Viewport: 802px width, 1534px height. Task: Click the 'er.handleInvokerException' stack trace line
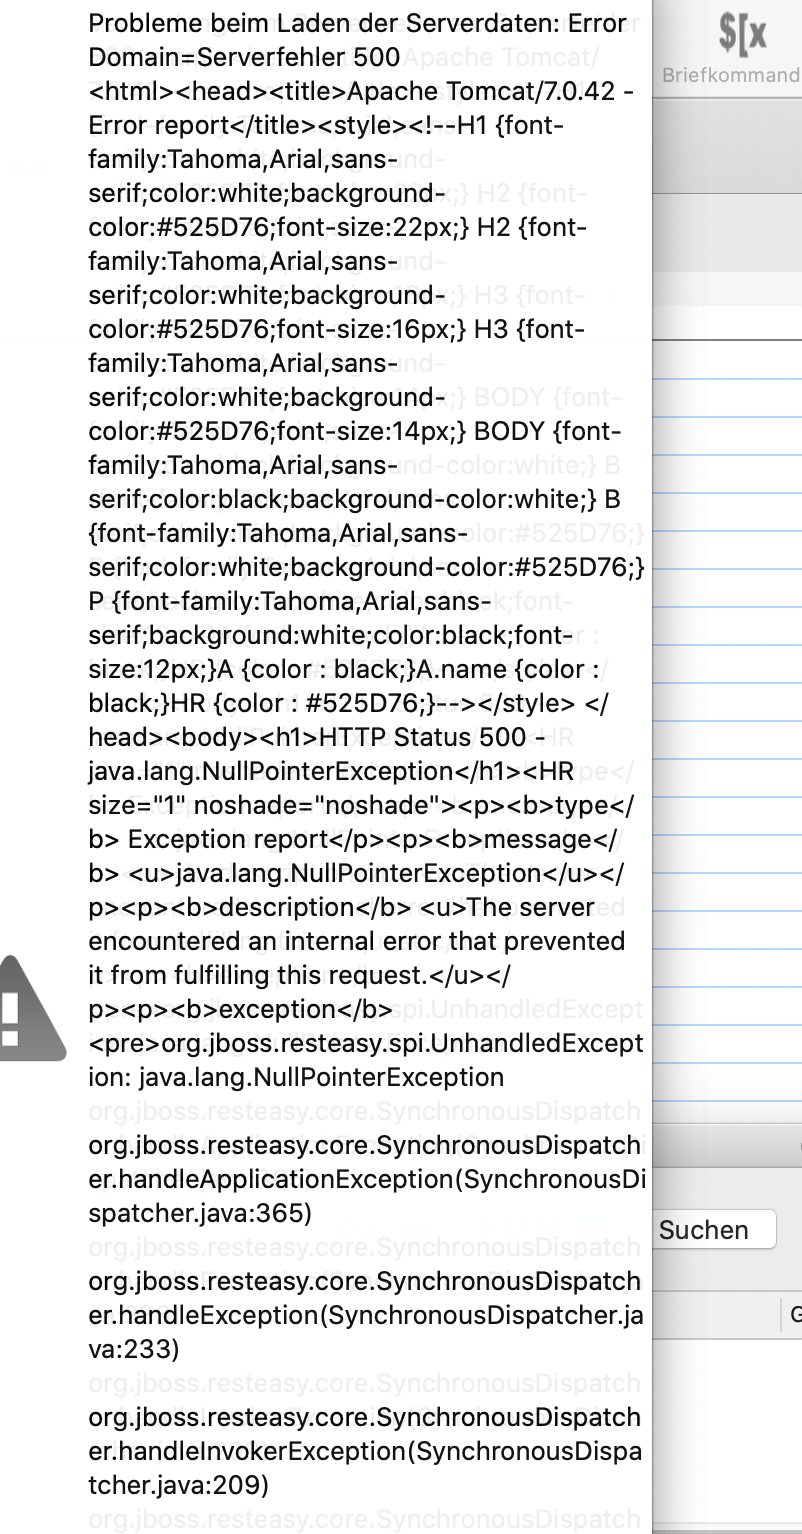point(365,1452)
